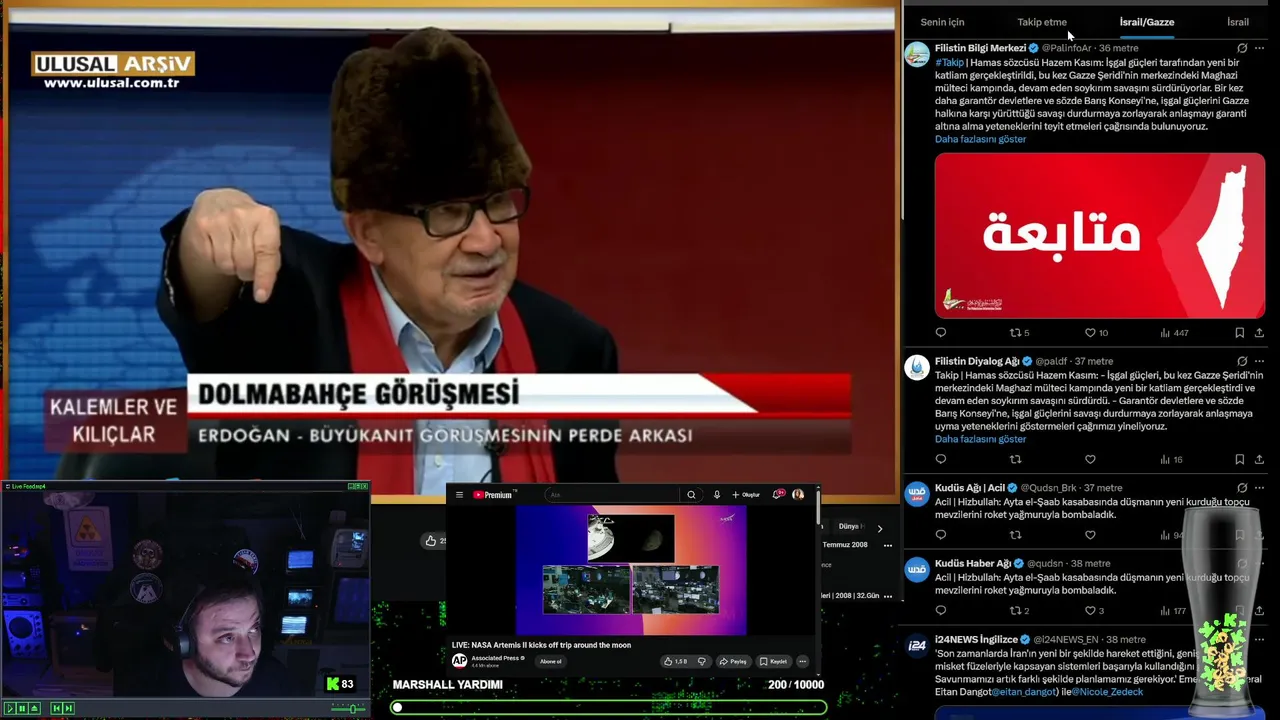
Task: Like the Filistin Bilgi Merkezi post
Action: click(x=1096, y=333)
